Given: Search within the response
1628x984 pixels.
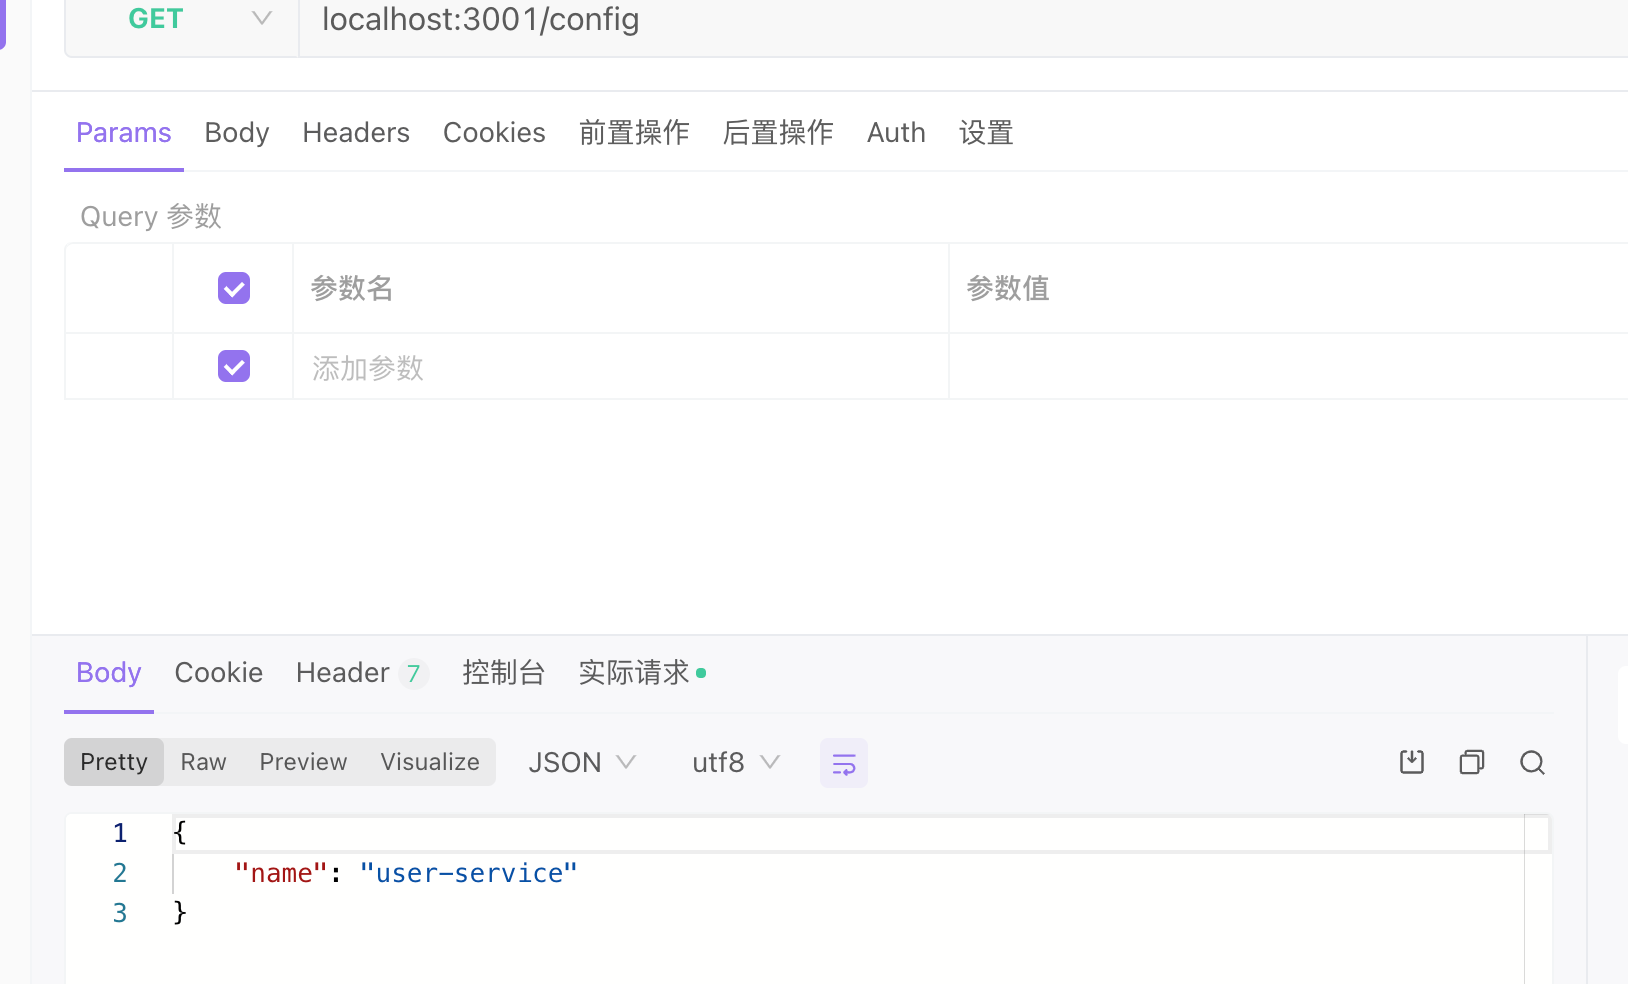Looking at the screenshot, I should (1532, 762).
